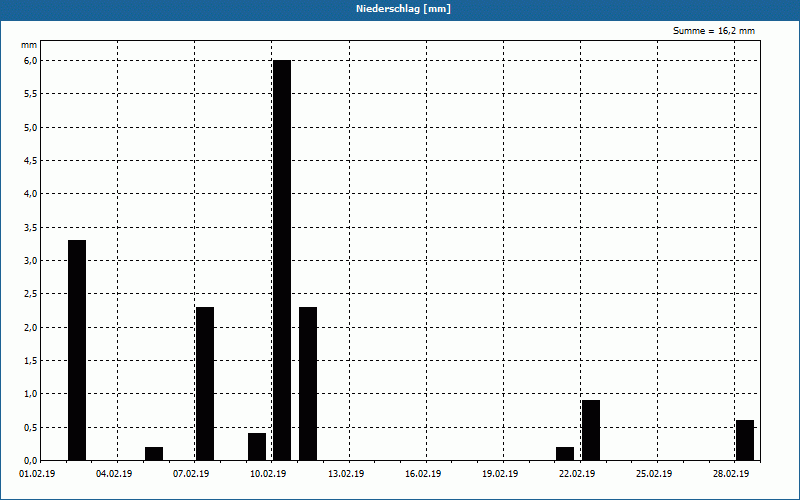800x500 pixels.
Task: Click the 0,6 mm bar at 28.02.19
Action: coord(745,440)
